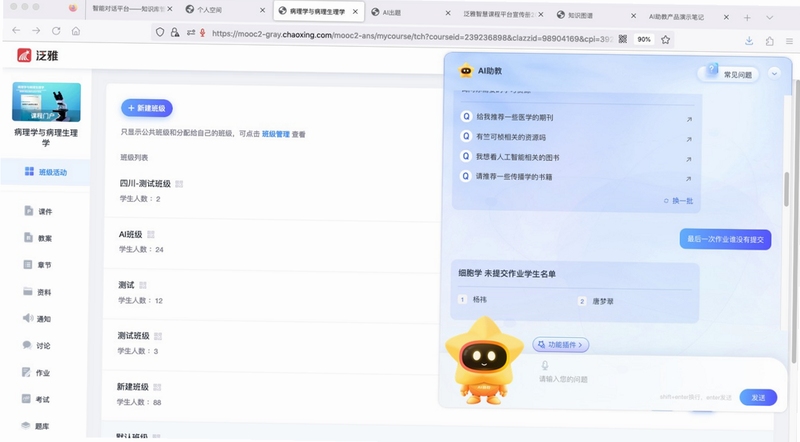Expand the 功能插件 plugin menu
This screenshot has width=800, height=442.
561,345
